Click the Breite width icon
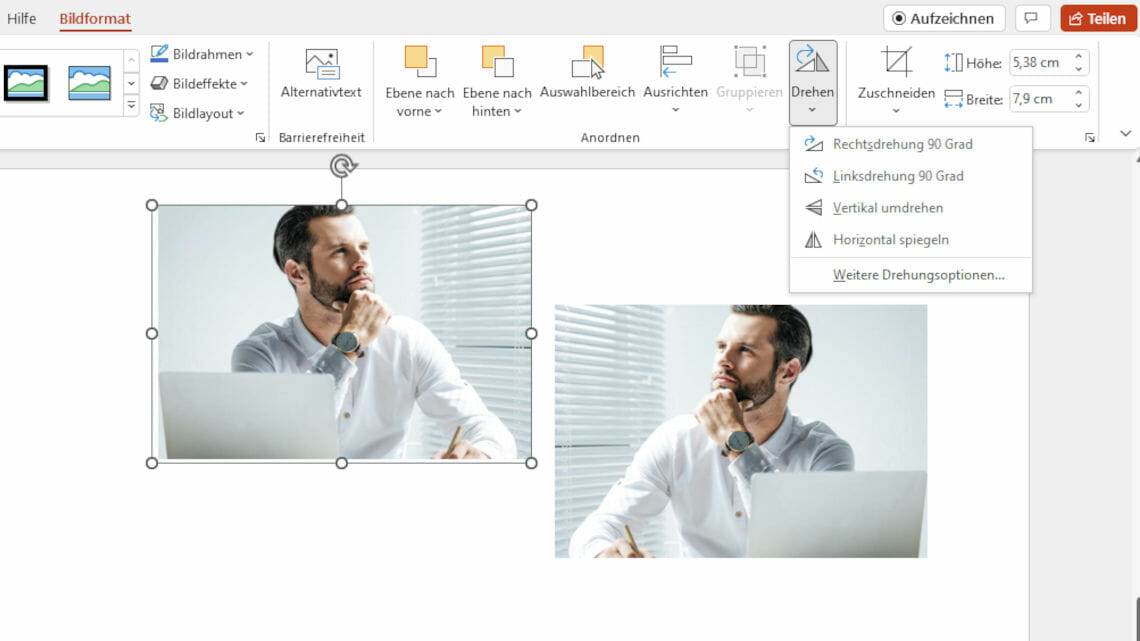1140x641 pixels. (953, 99)
